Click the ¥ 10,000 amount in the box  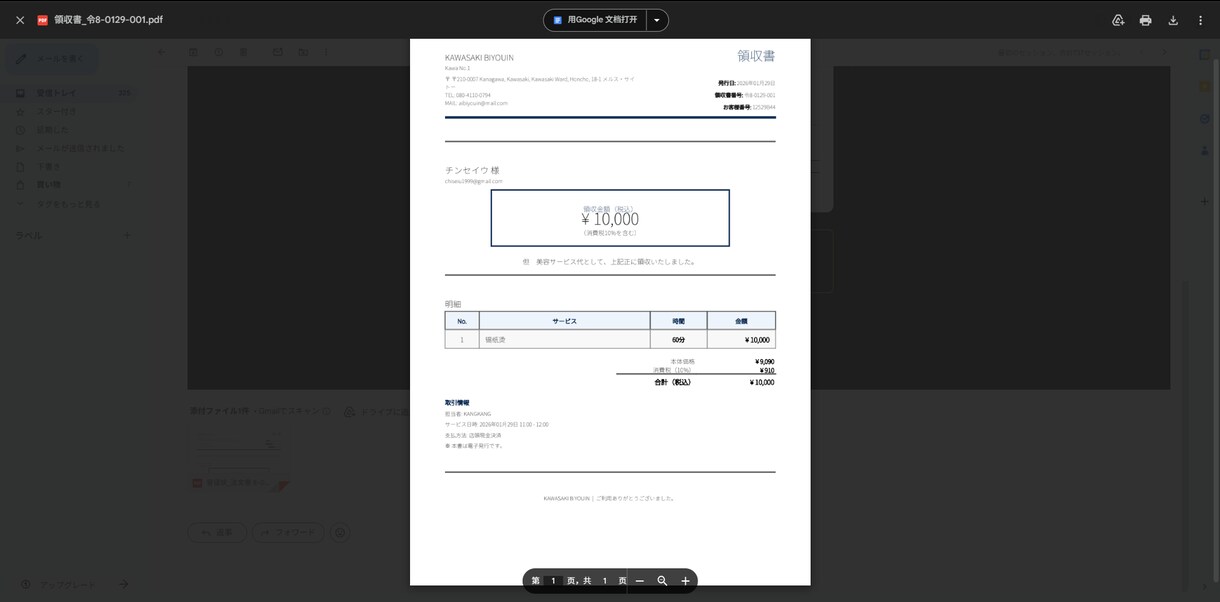pyautogui.click(x=610, y=219)
